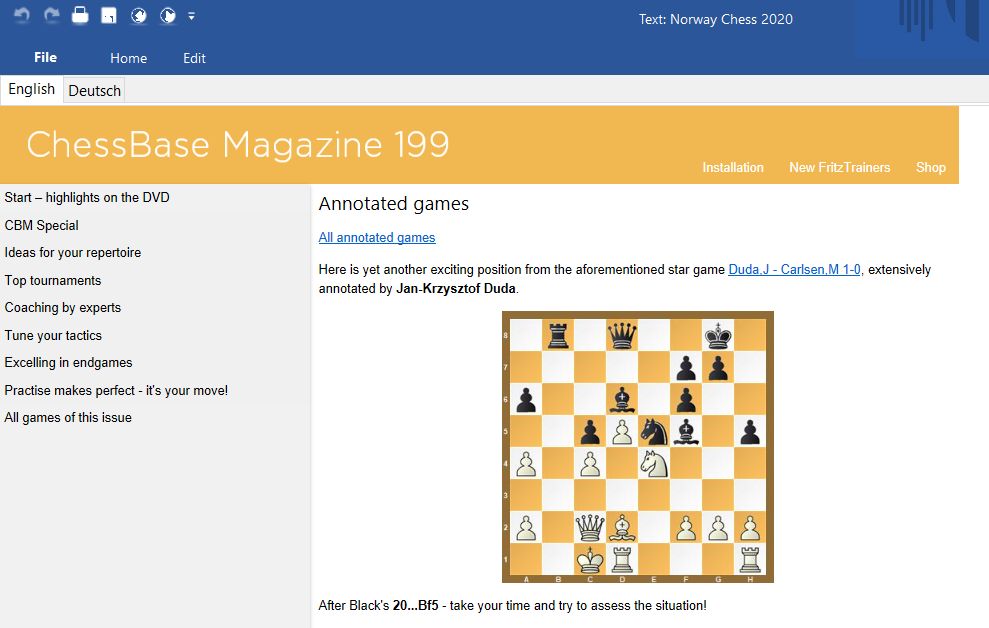Image resolution: width=989 pixels, height=628 pixels.
Task: Open the All annotated games link
Action: (377, 237)
